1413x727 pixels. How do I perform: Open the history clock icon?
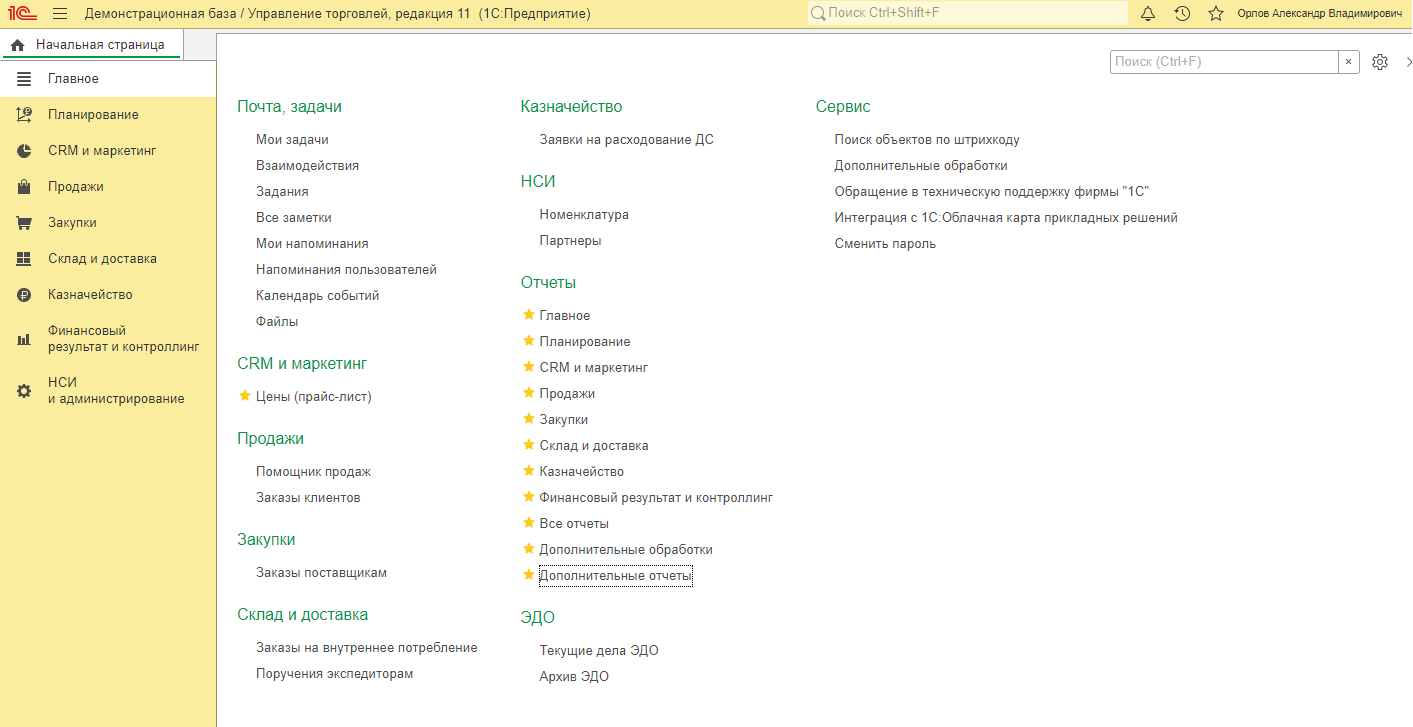(x=1182, y=14)
